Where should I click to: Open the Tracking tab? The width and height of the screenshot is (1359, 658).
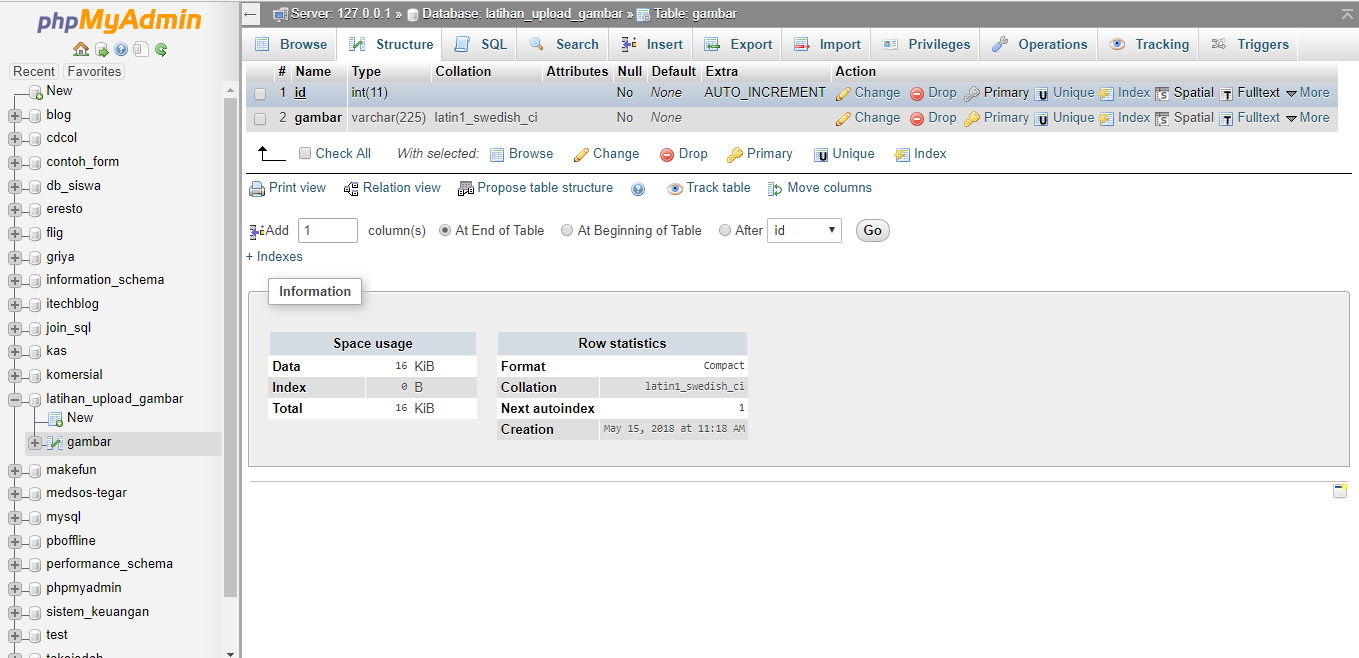(1149, 44)
